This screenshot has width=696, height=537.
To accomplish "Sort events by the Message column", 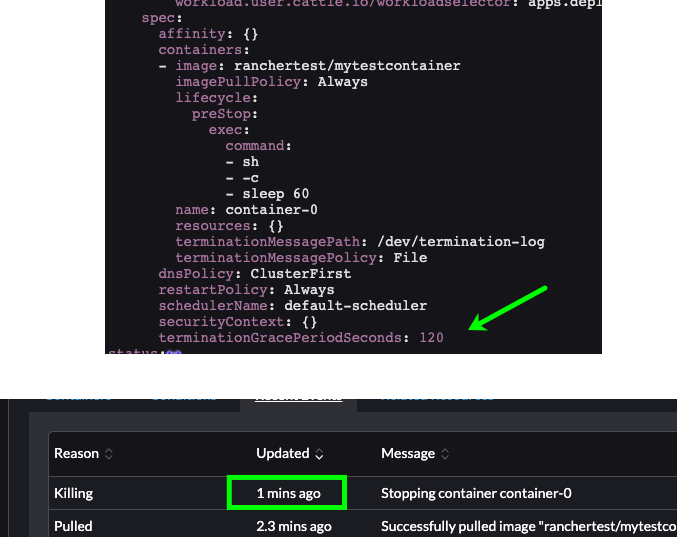I will point(415,454).
